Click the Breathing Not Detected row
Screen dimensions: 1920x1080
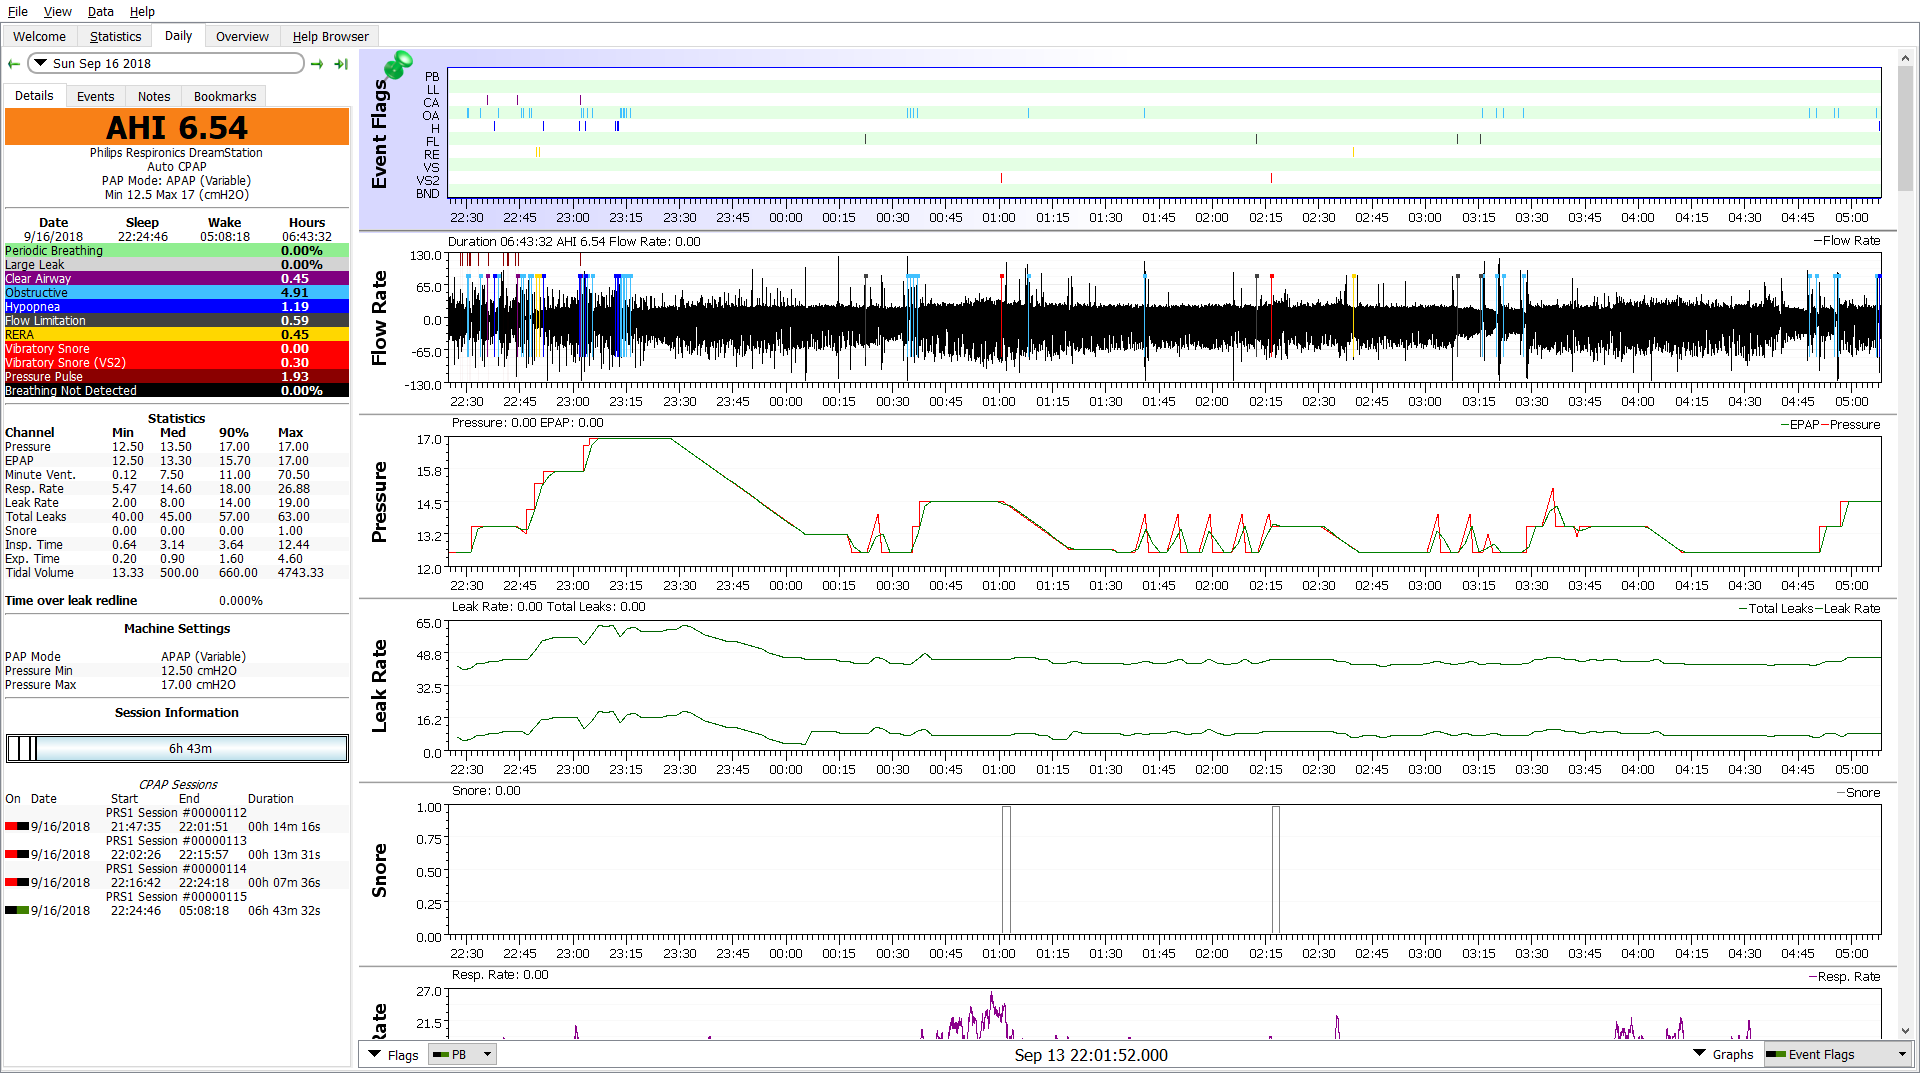pyautogui.click(x=177, y=391)
